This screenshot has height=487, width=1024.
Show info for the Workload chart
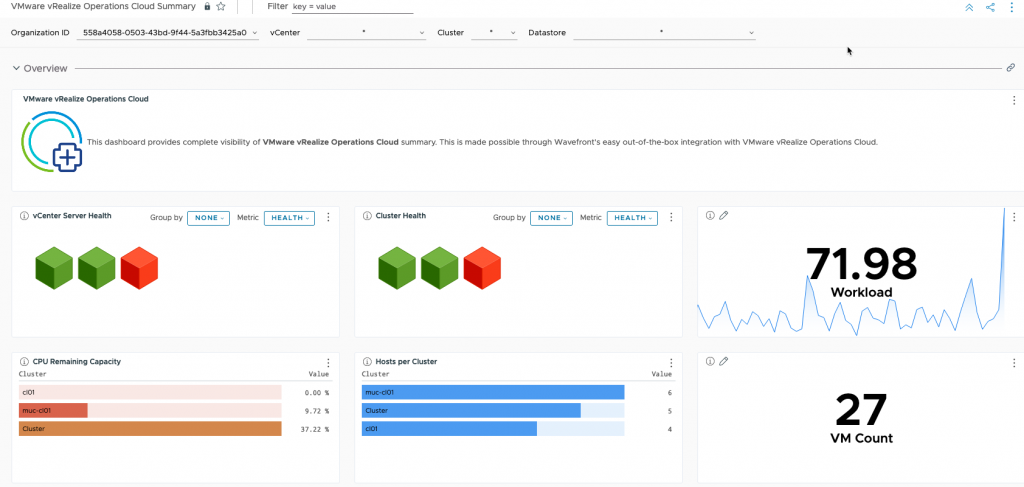[710, 215]
